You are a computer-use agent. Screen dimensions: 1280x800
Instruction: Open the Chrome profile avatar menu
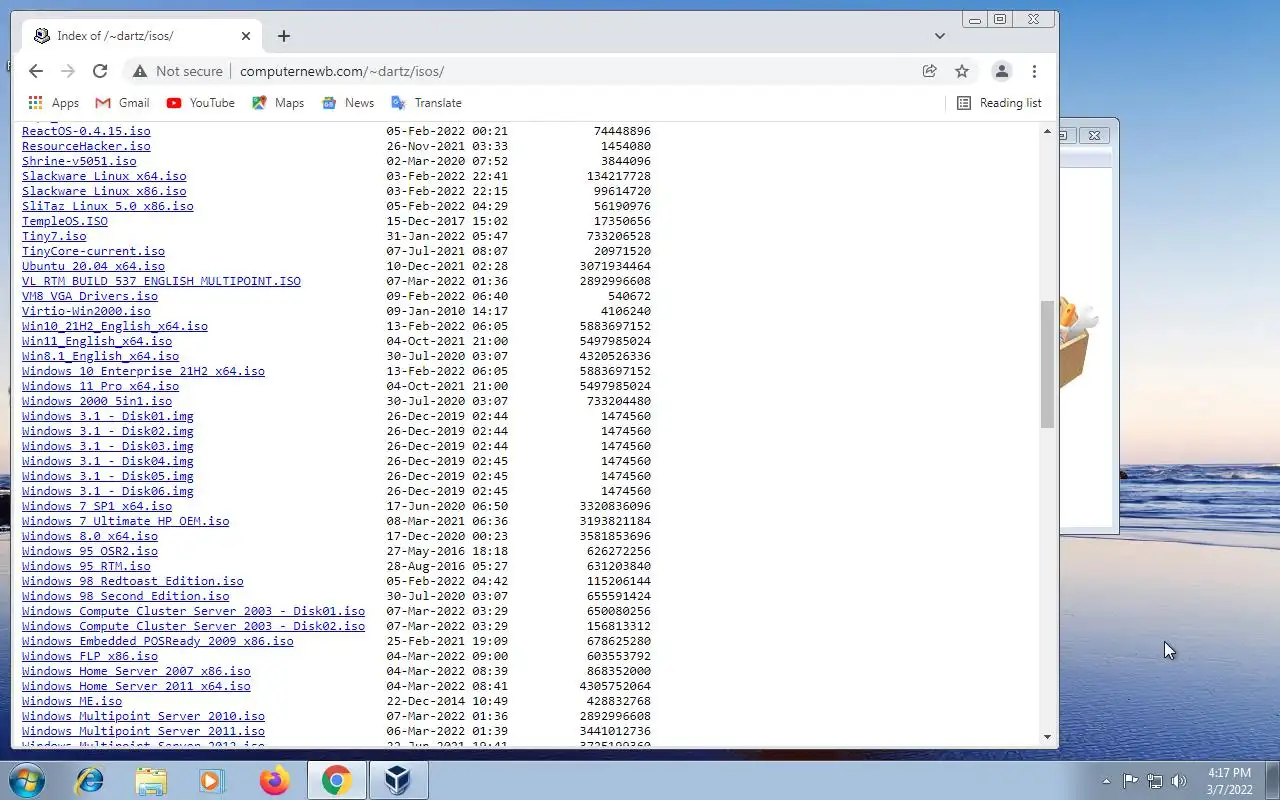(1001, 71)
